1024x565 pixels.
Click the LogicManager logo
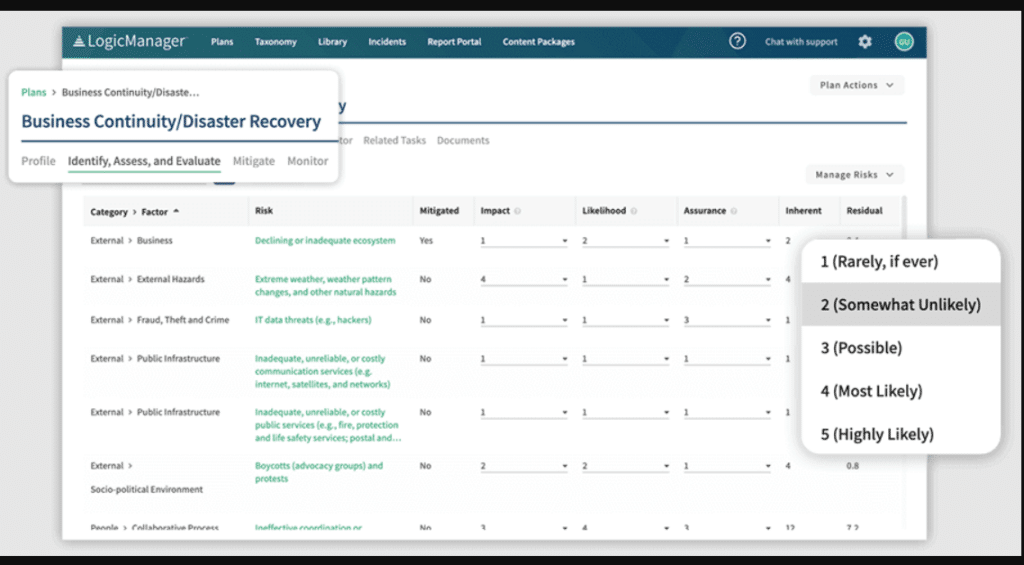[129, 41]
